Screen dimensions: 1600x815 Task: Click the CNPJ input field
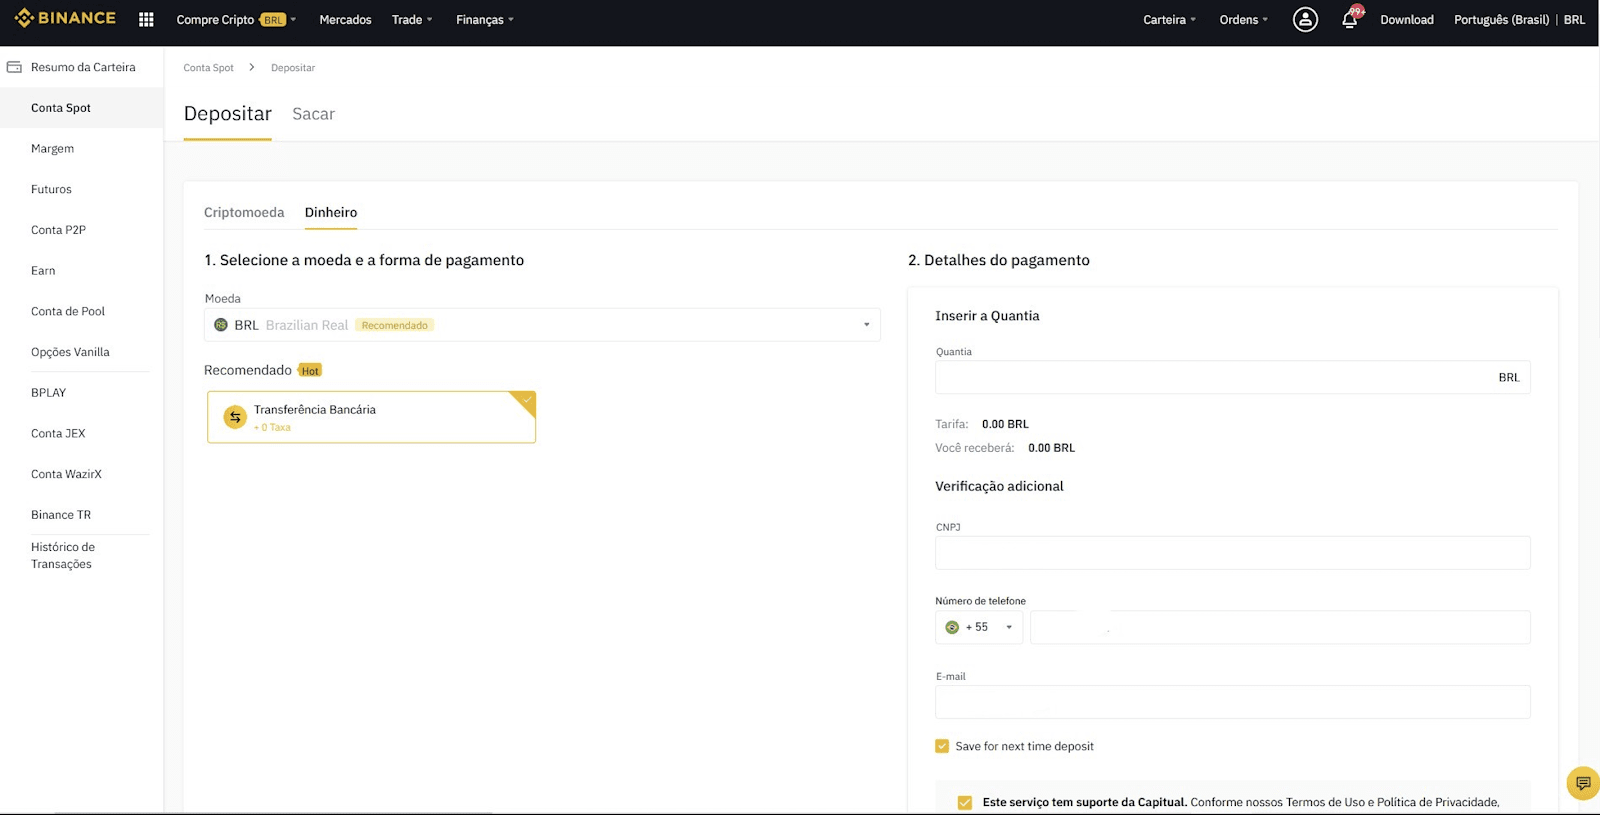[1232, 553]
